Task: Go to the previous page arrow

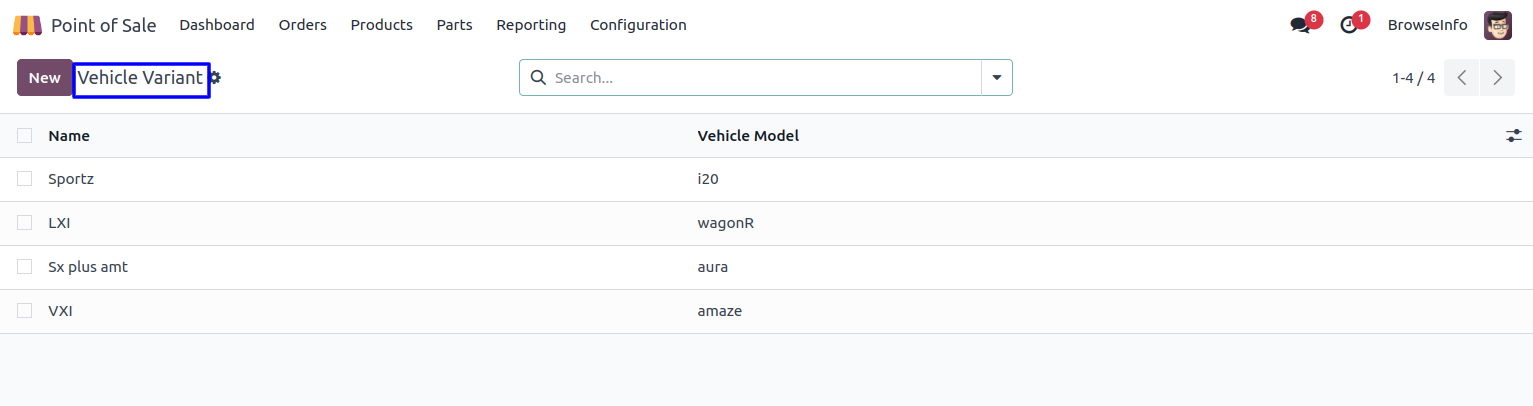Action: pyautogui.click(x=1461, y=78)
